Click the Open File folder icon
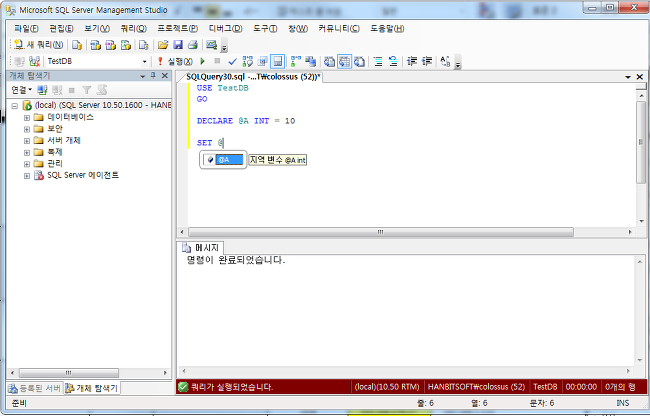Image resolution: width=650 pixels, height=416 pixels. pyautogui.click(x=163, y=45)
